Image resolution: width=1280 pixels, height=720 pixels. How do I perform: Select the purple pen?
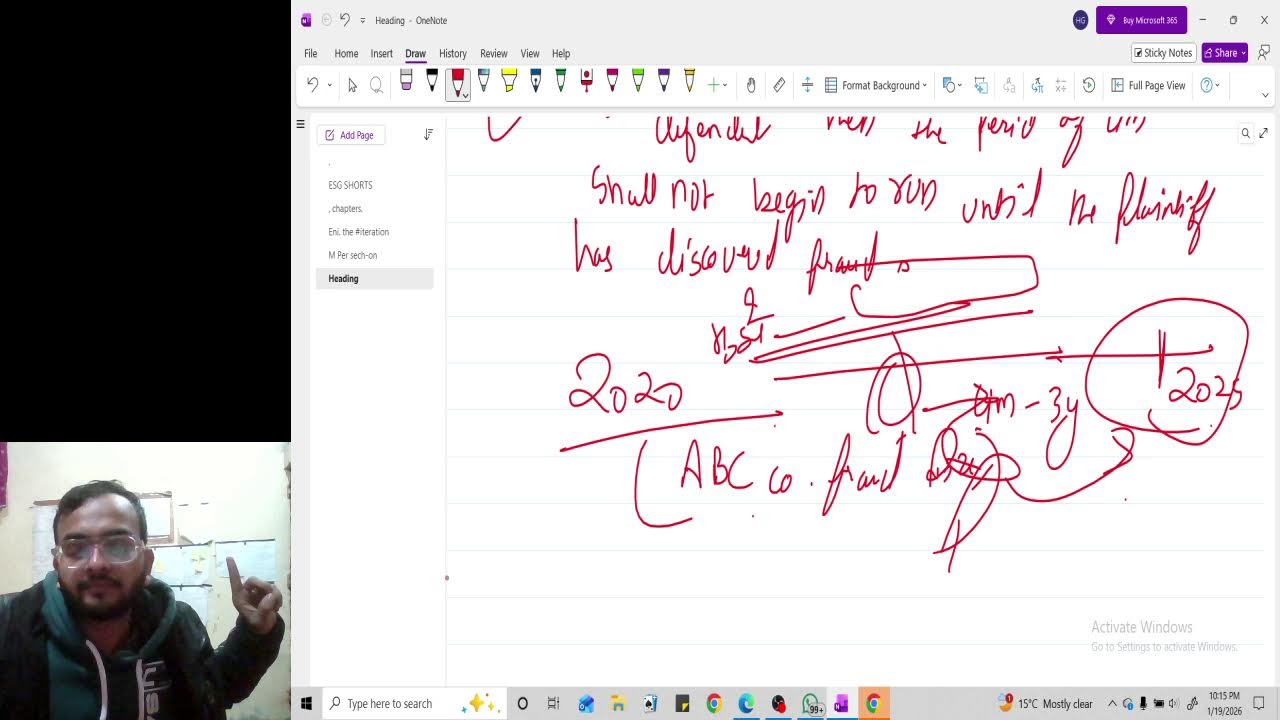tap(663, 82)
